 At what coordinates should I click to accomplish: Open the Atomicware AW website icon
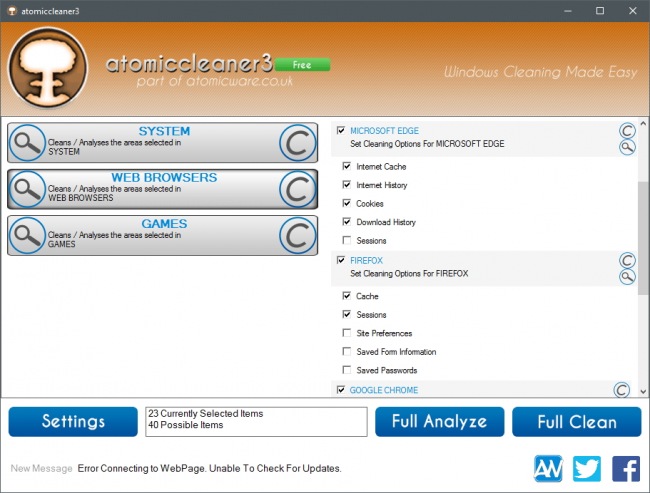(548, 469)
